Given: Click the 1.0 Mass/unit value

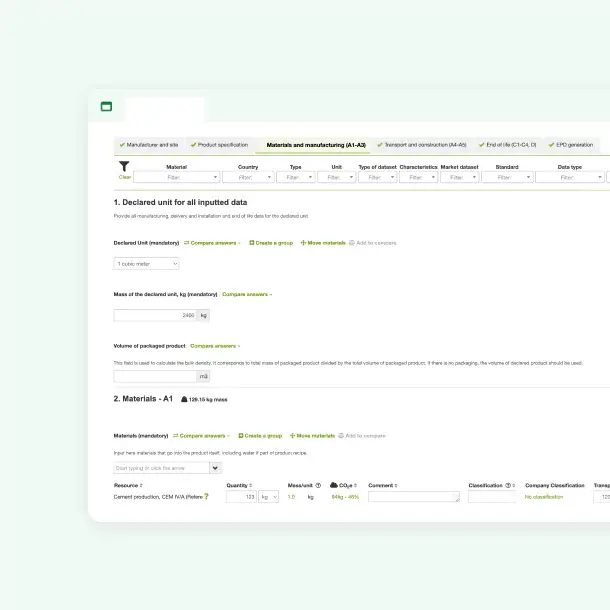Looking at the screenshot, I should pyautogui.click(x=291, y=497).
